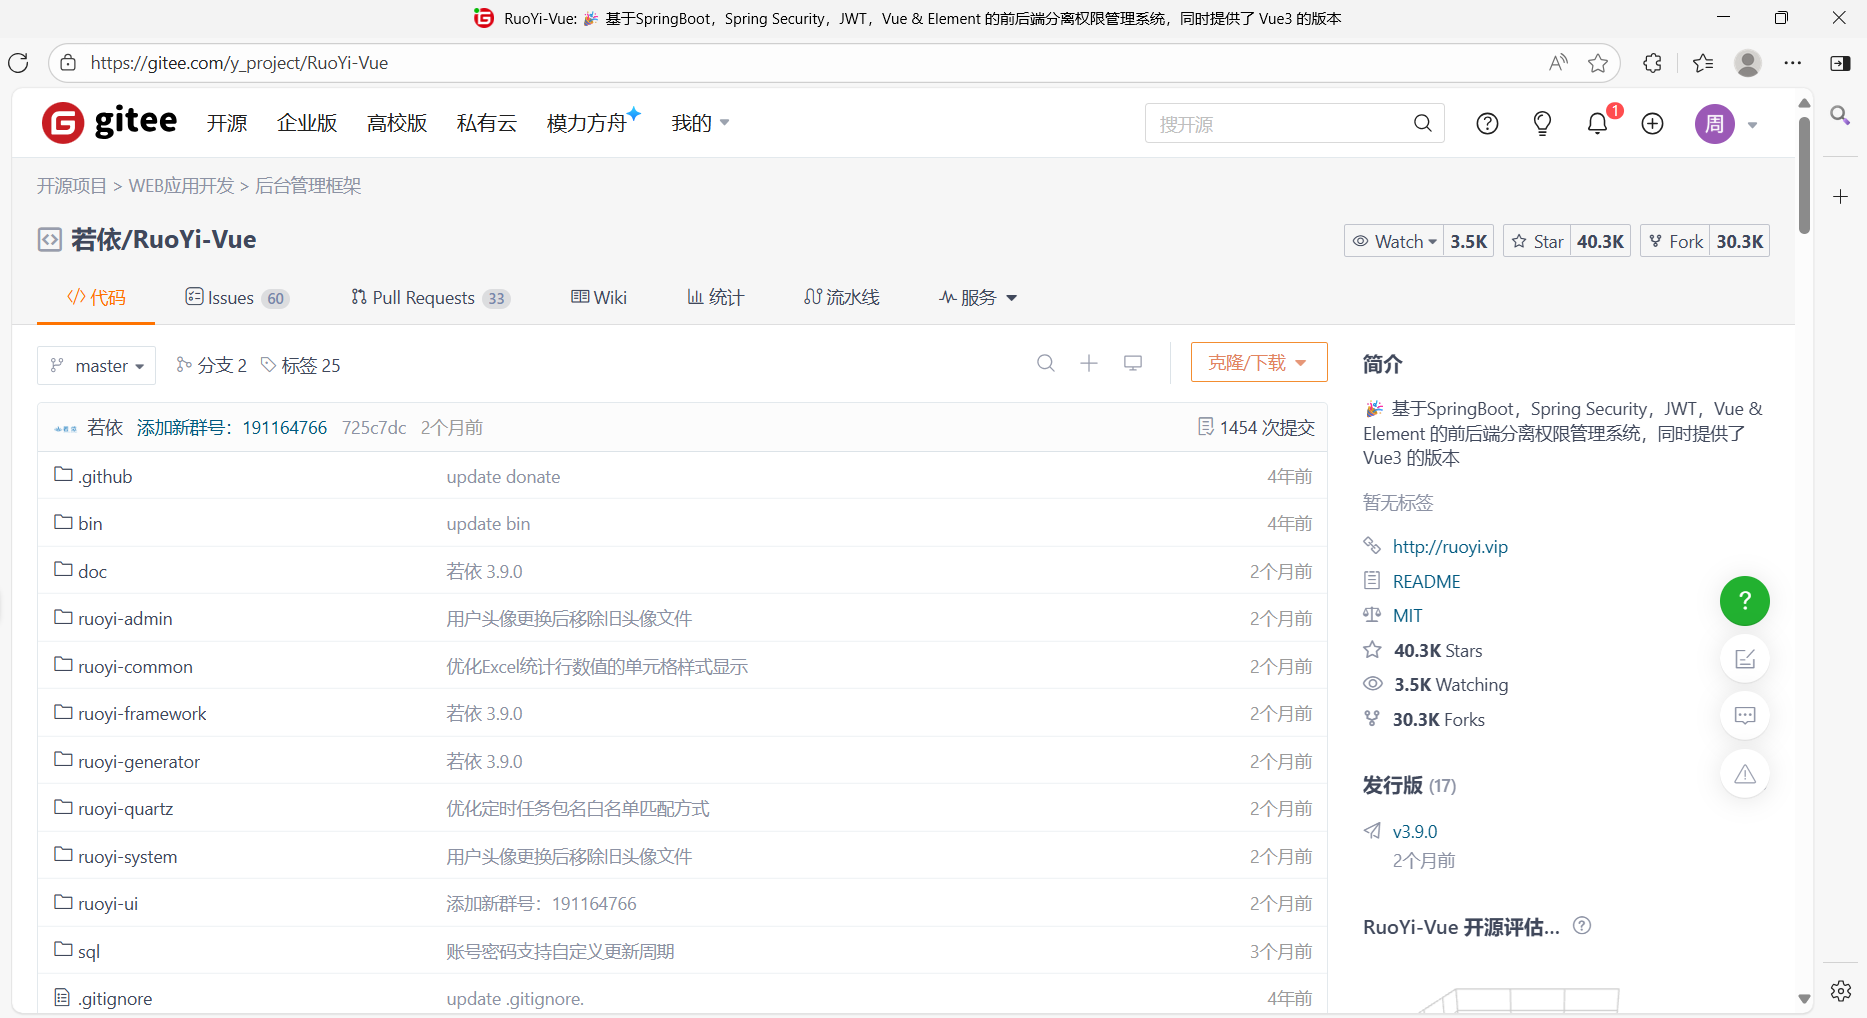This screenshot has height=1018, width=1867.
Task: Open web IDE via the monitor icon
Action: coord(1133,362)
